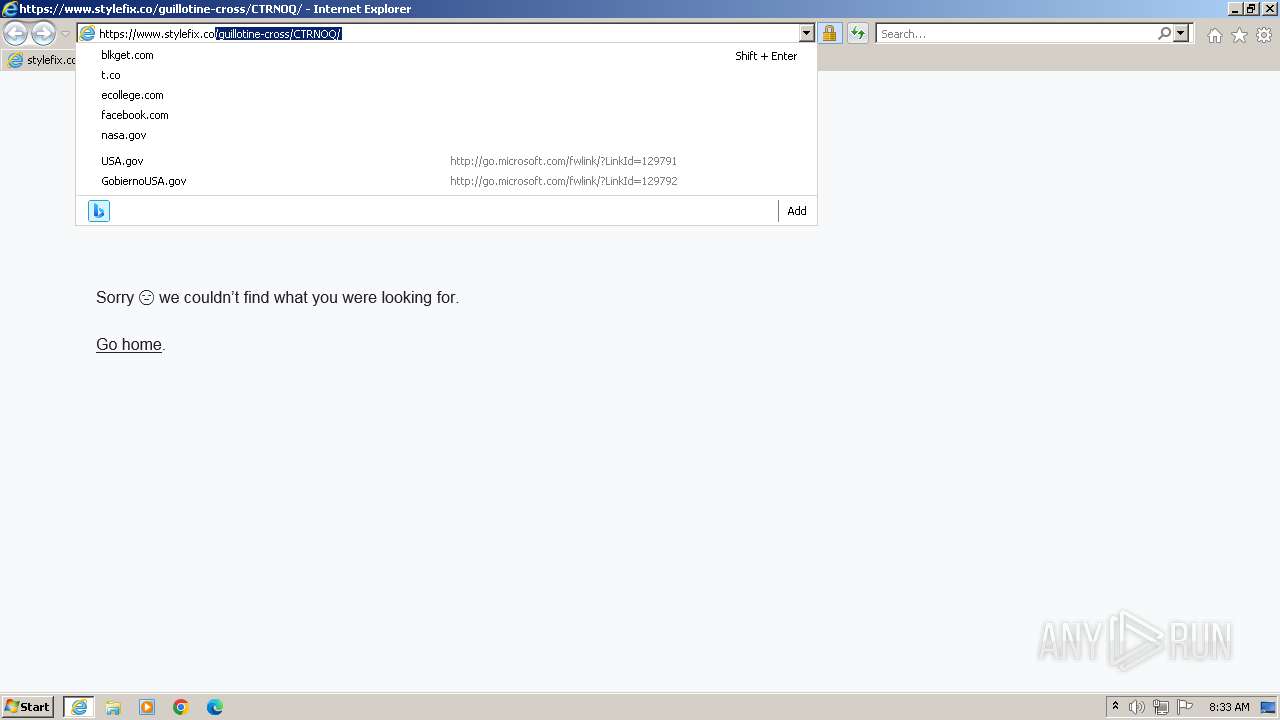Open the address bar autocomplete dropdown arrow

[x=806, y=33]
